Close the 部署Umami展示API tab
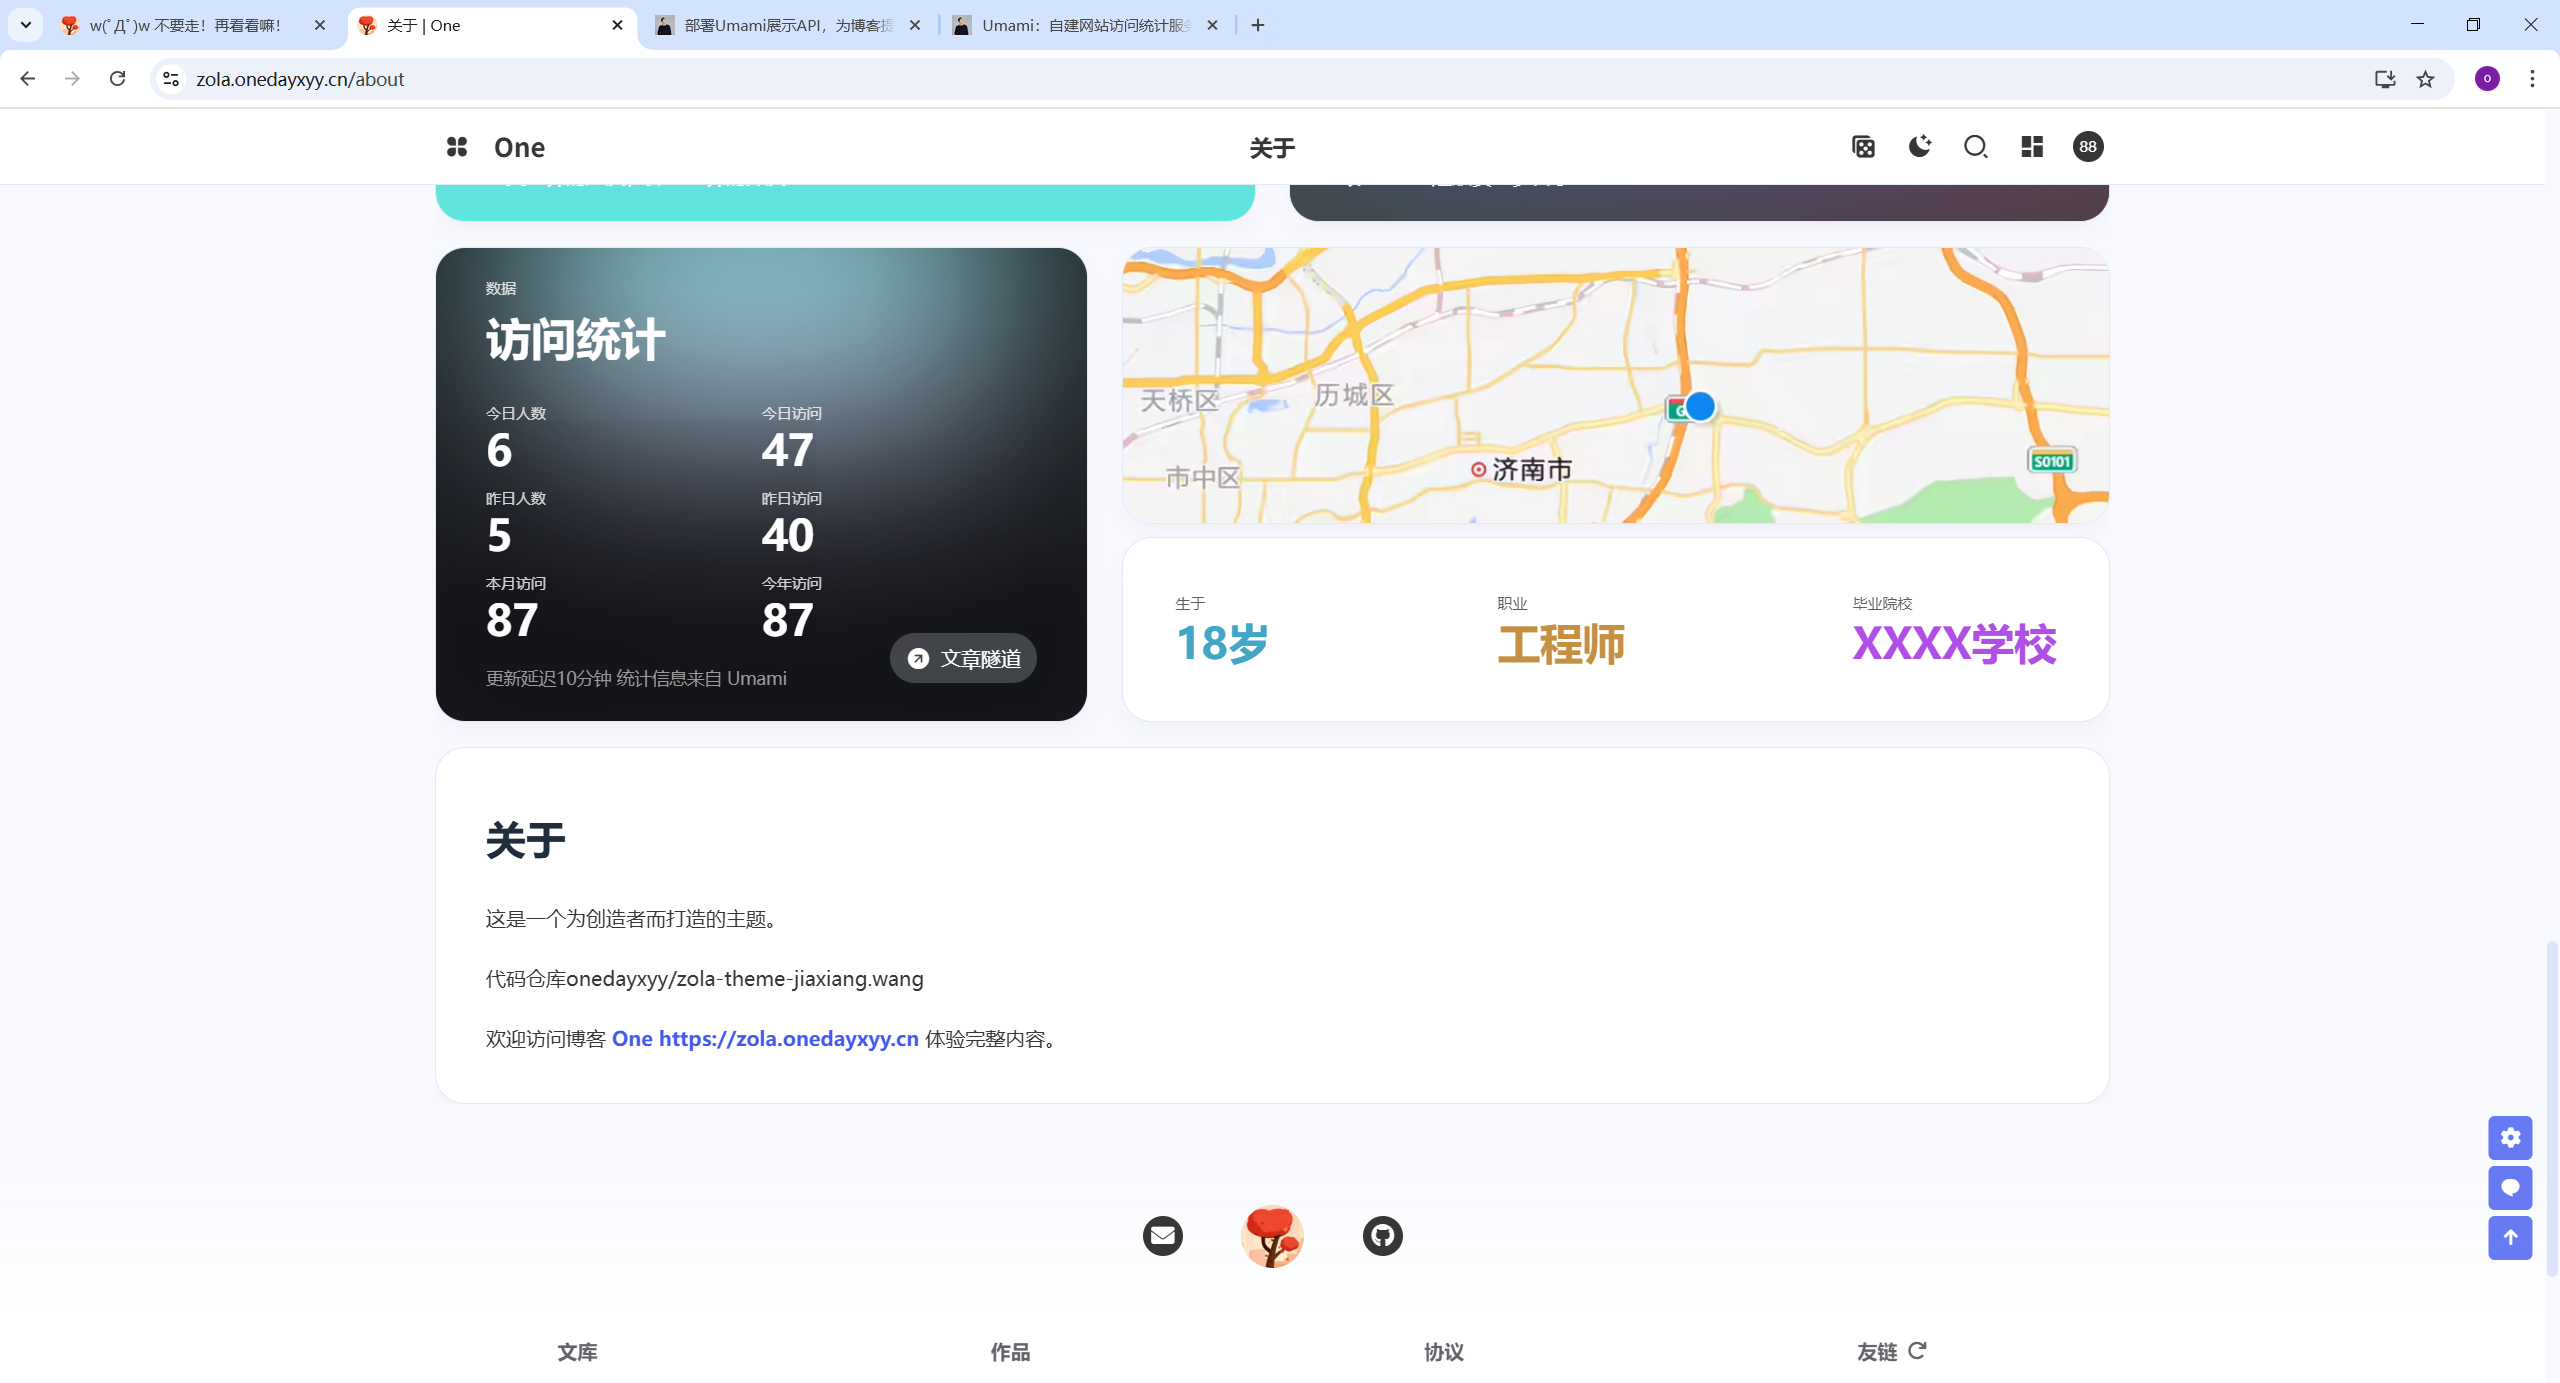Viewport: 2560px width, 1383px height. (x=914, y=26)
